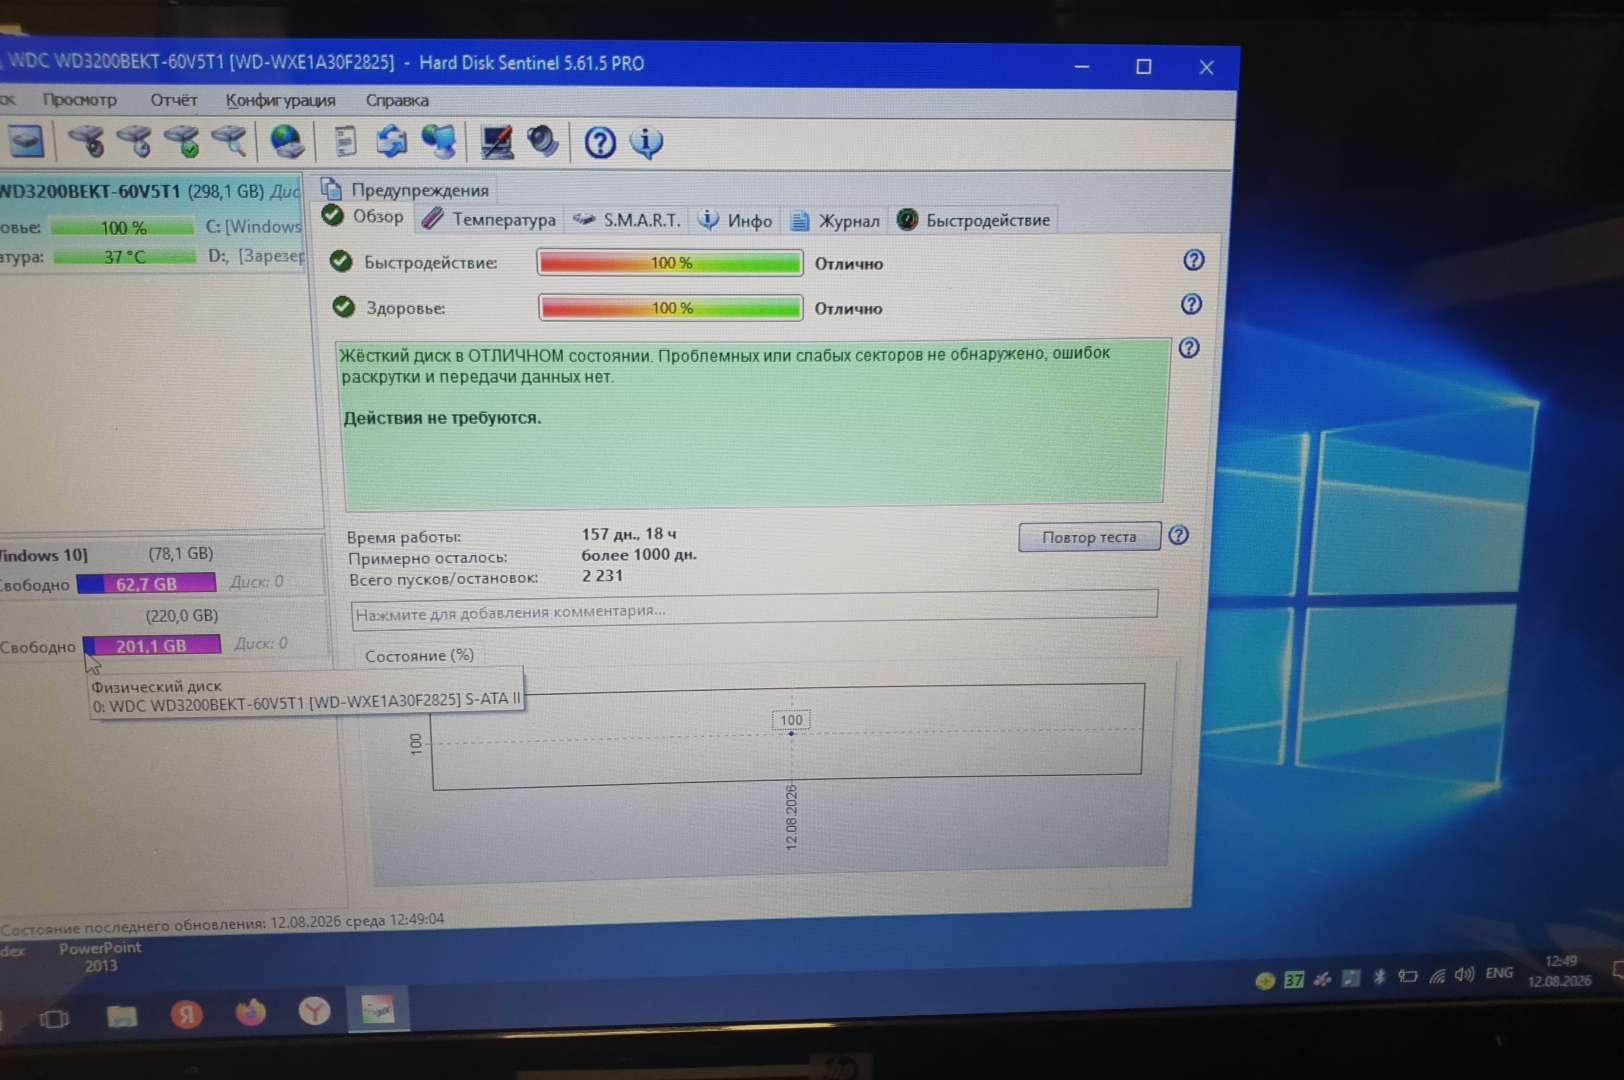
Task: Click Hard Disk Sentinel taskbar icon
Action: coord(378,1009)
